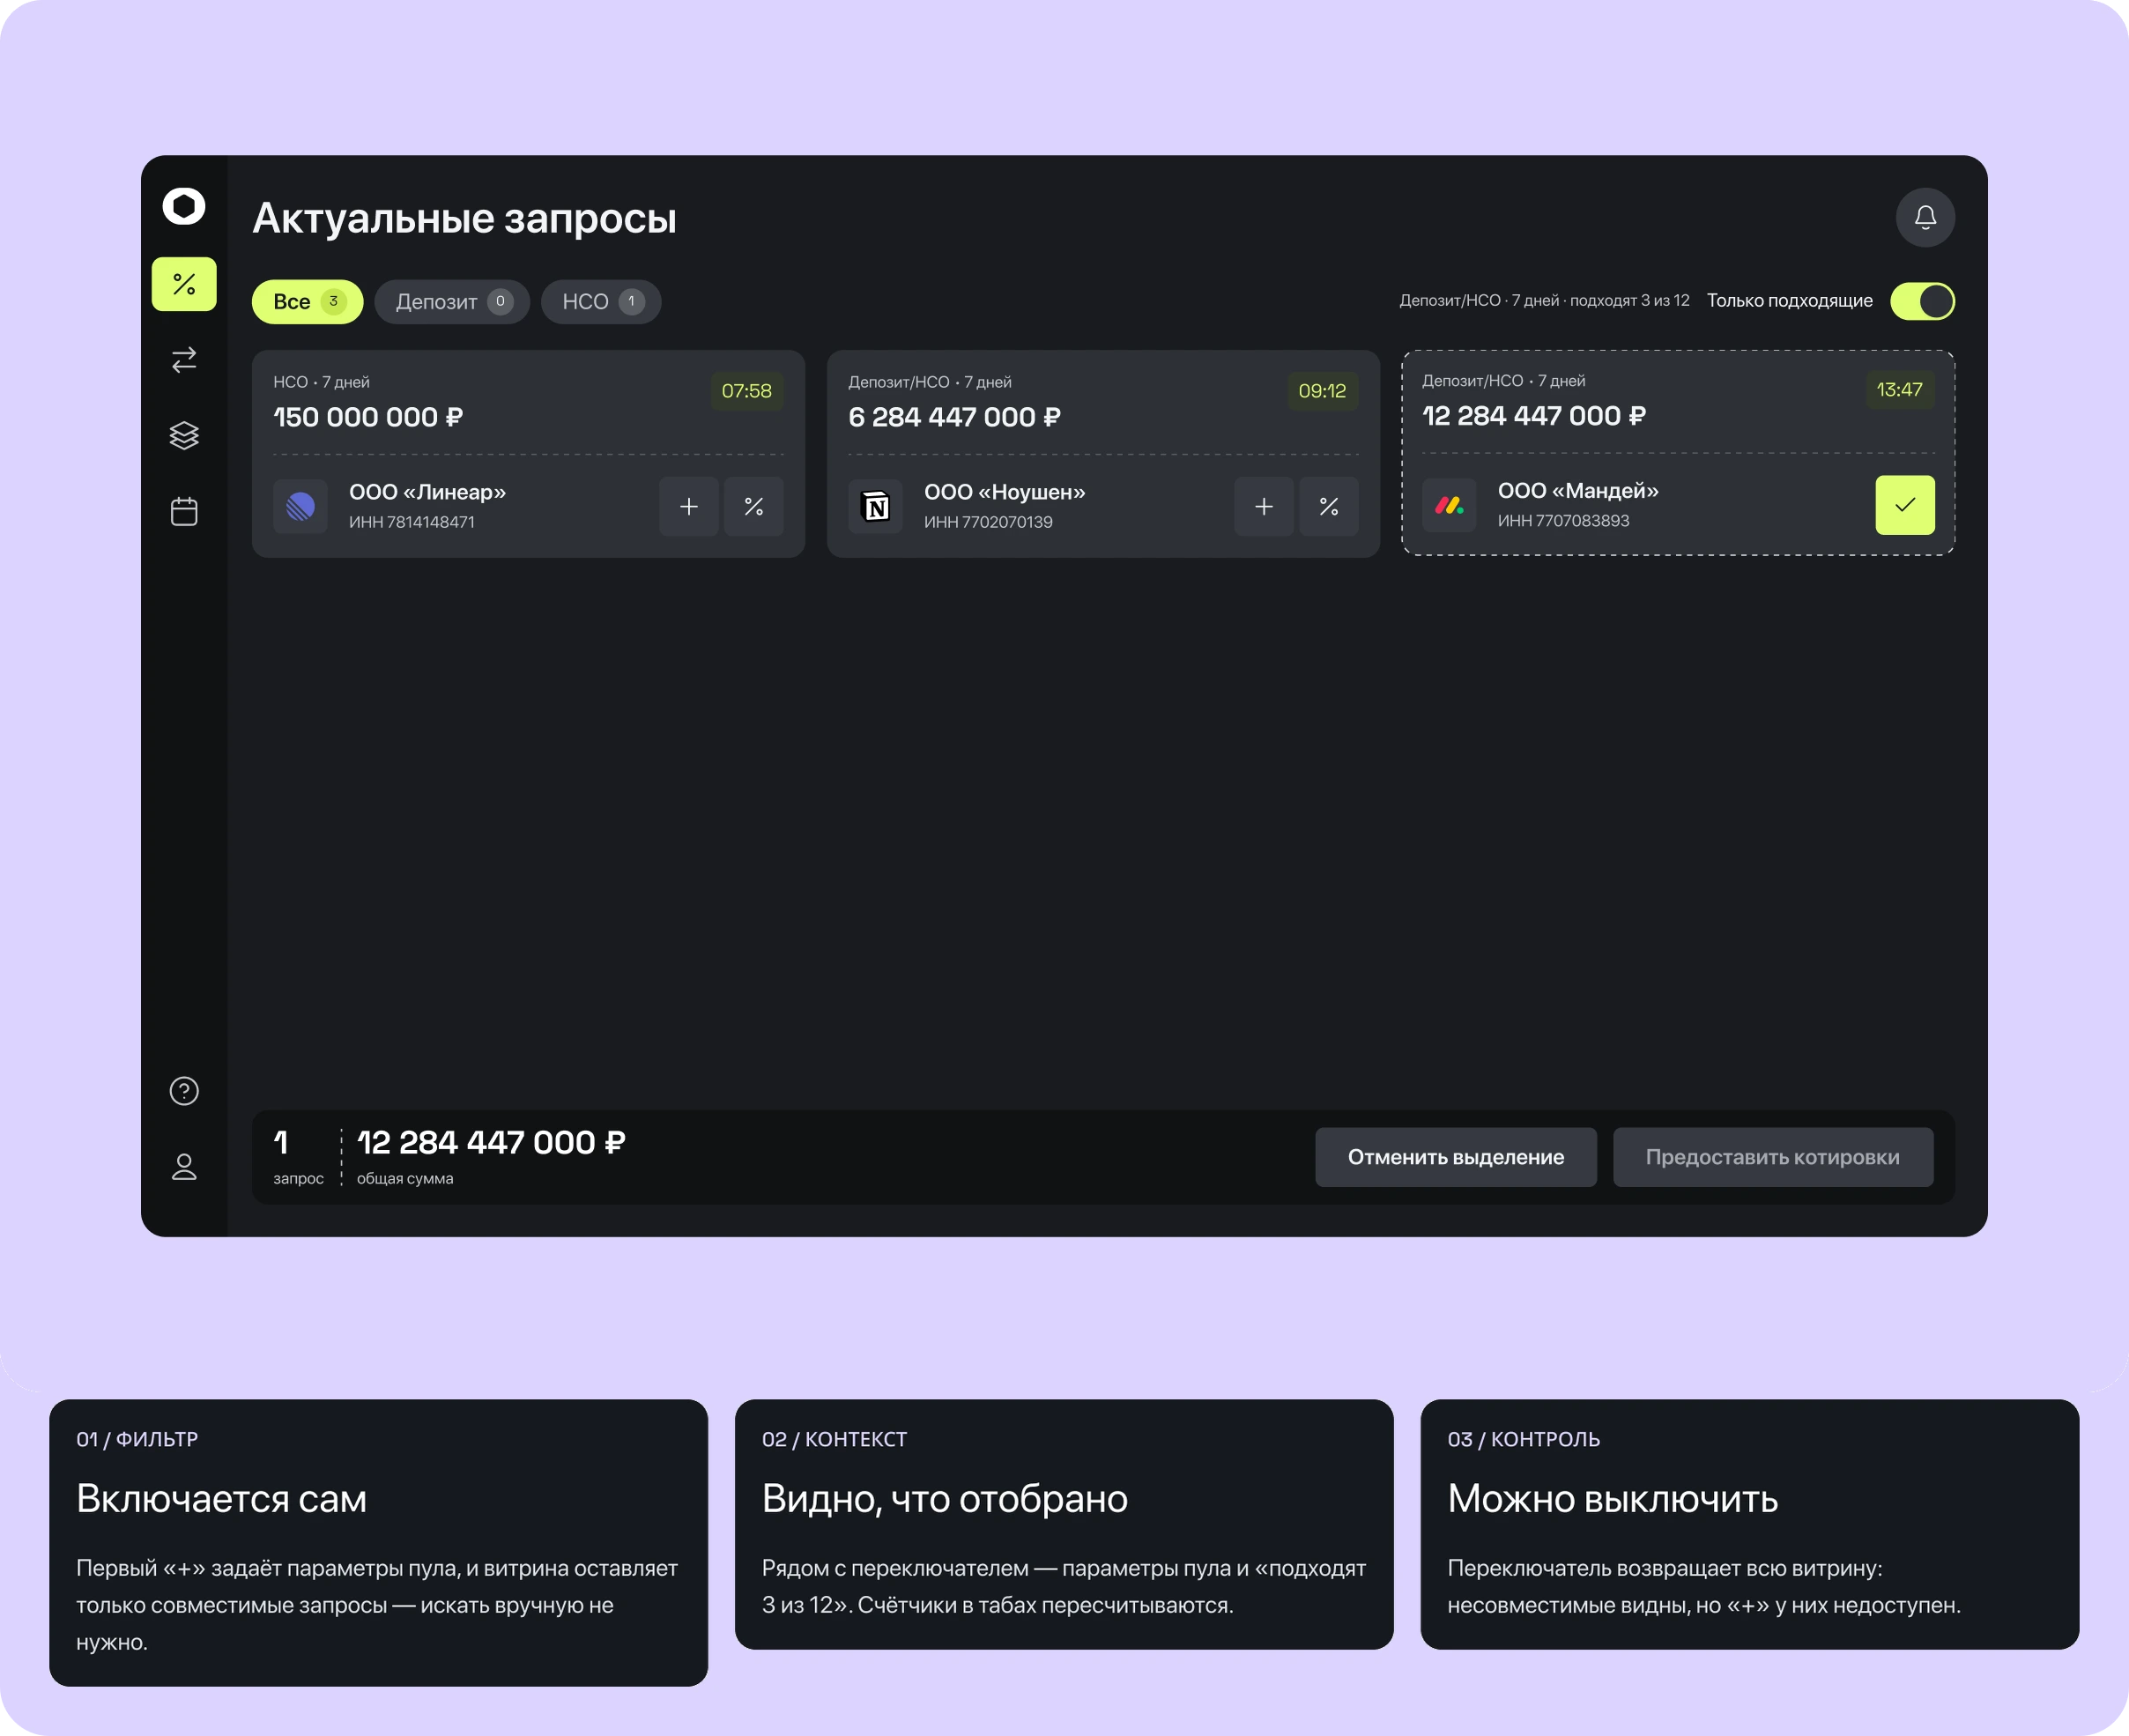
Task: Select the «Все» tab
Action: (308, 301)
